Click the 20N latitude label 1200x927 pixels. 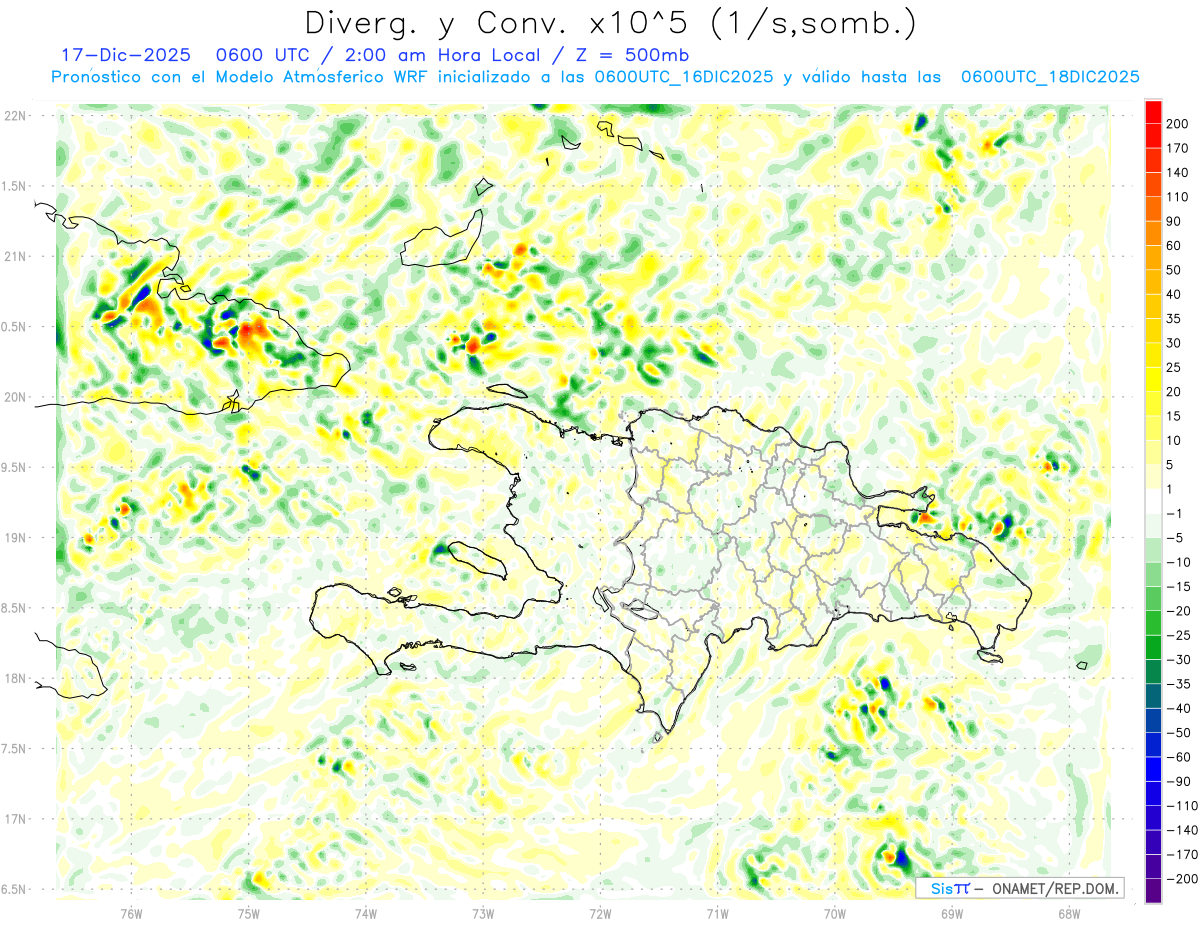(x=14, y=397)
